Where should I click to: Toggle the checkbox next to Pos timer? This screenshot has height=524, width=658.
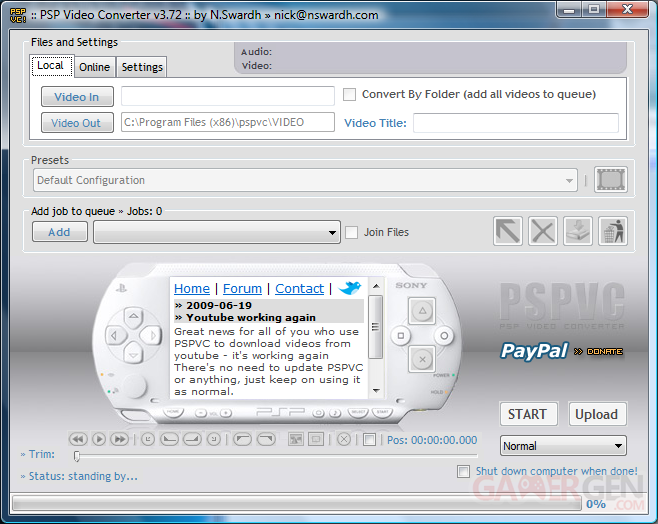(369, 440)
